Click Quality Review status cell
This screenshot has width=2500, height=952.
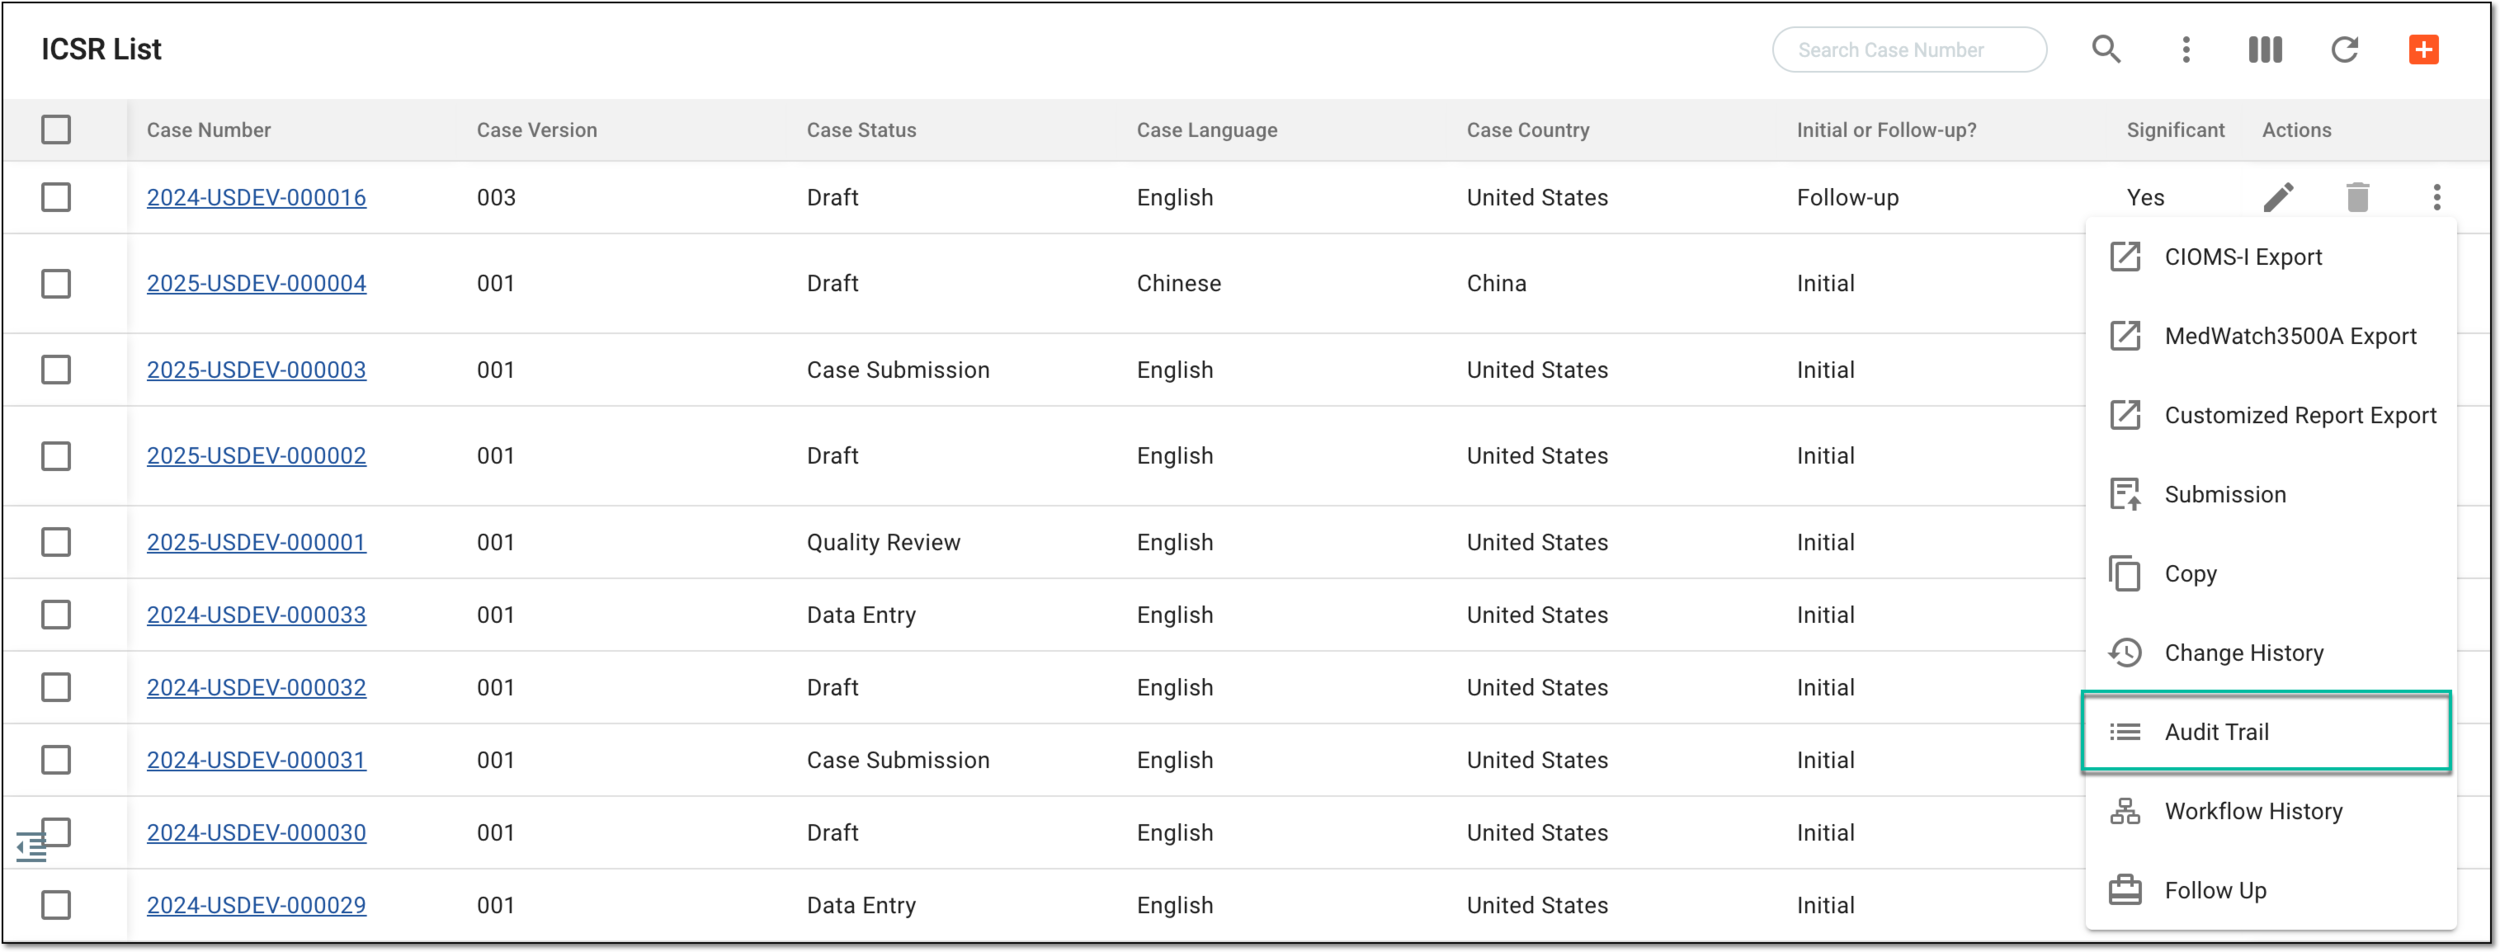(883, 542)
